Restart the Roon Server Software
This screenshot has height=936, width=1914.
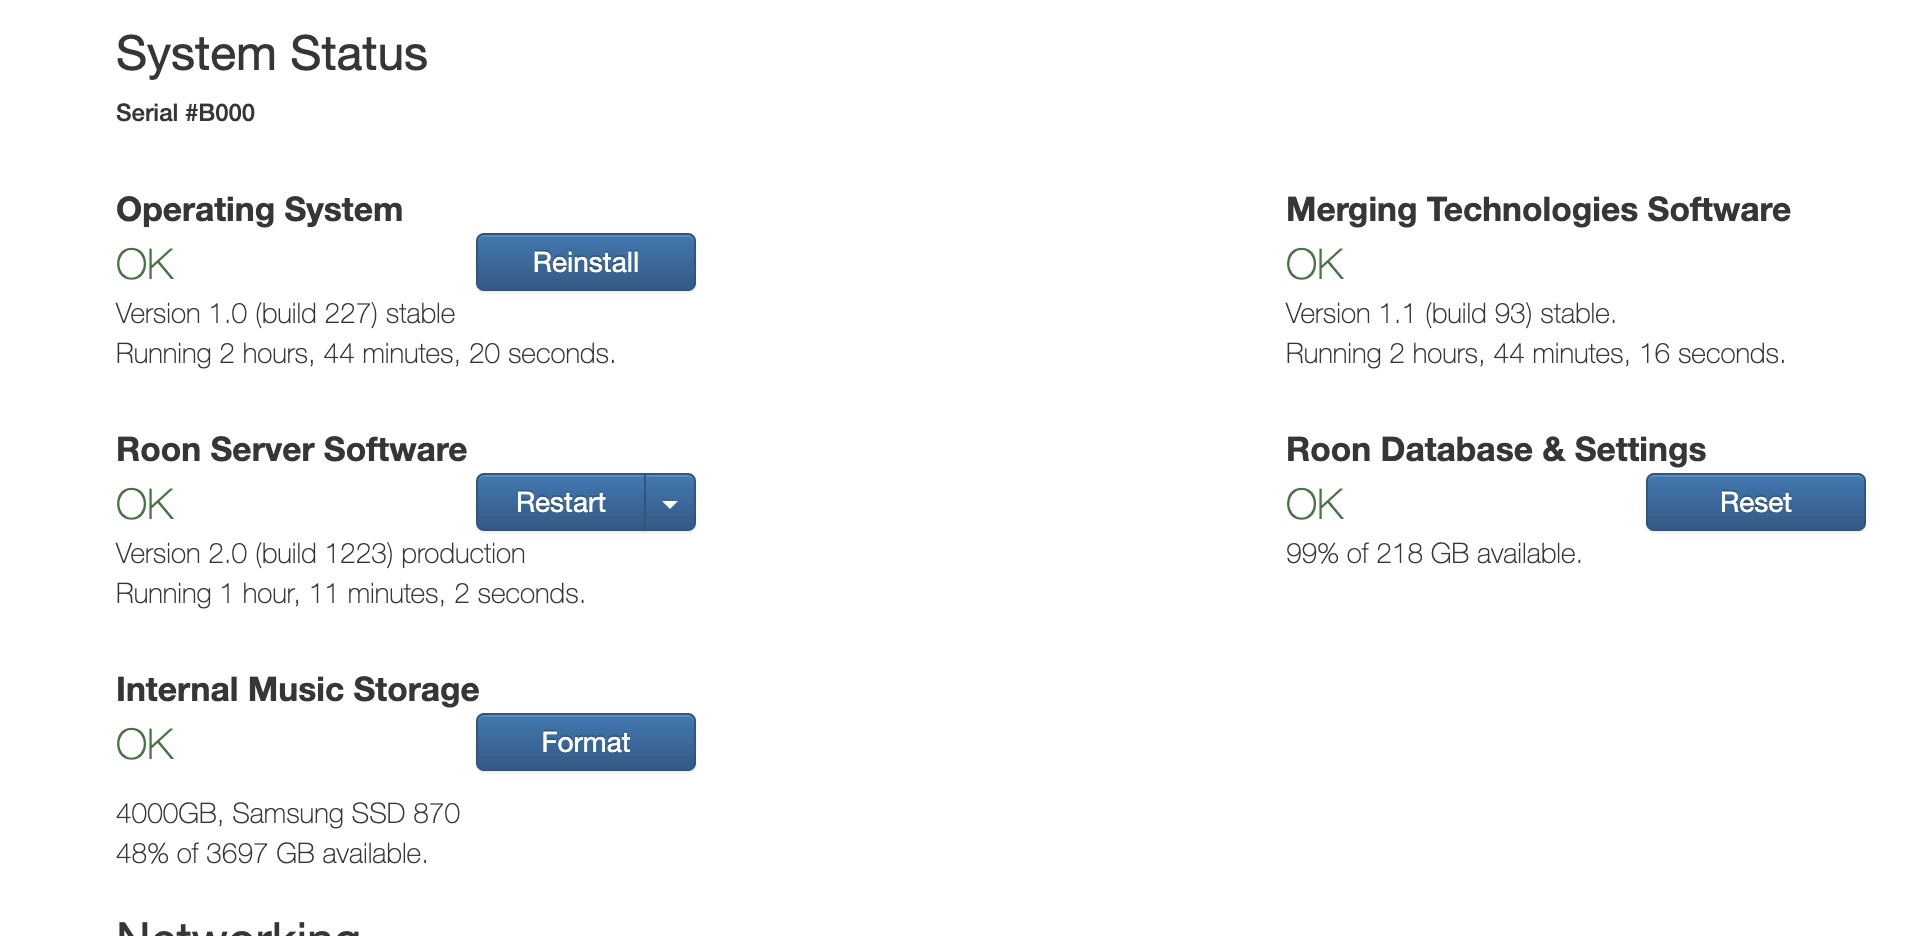point(560,502)
